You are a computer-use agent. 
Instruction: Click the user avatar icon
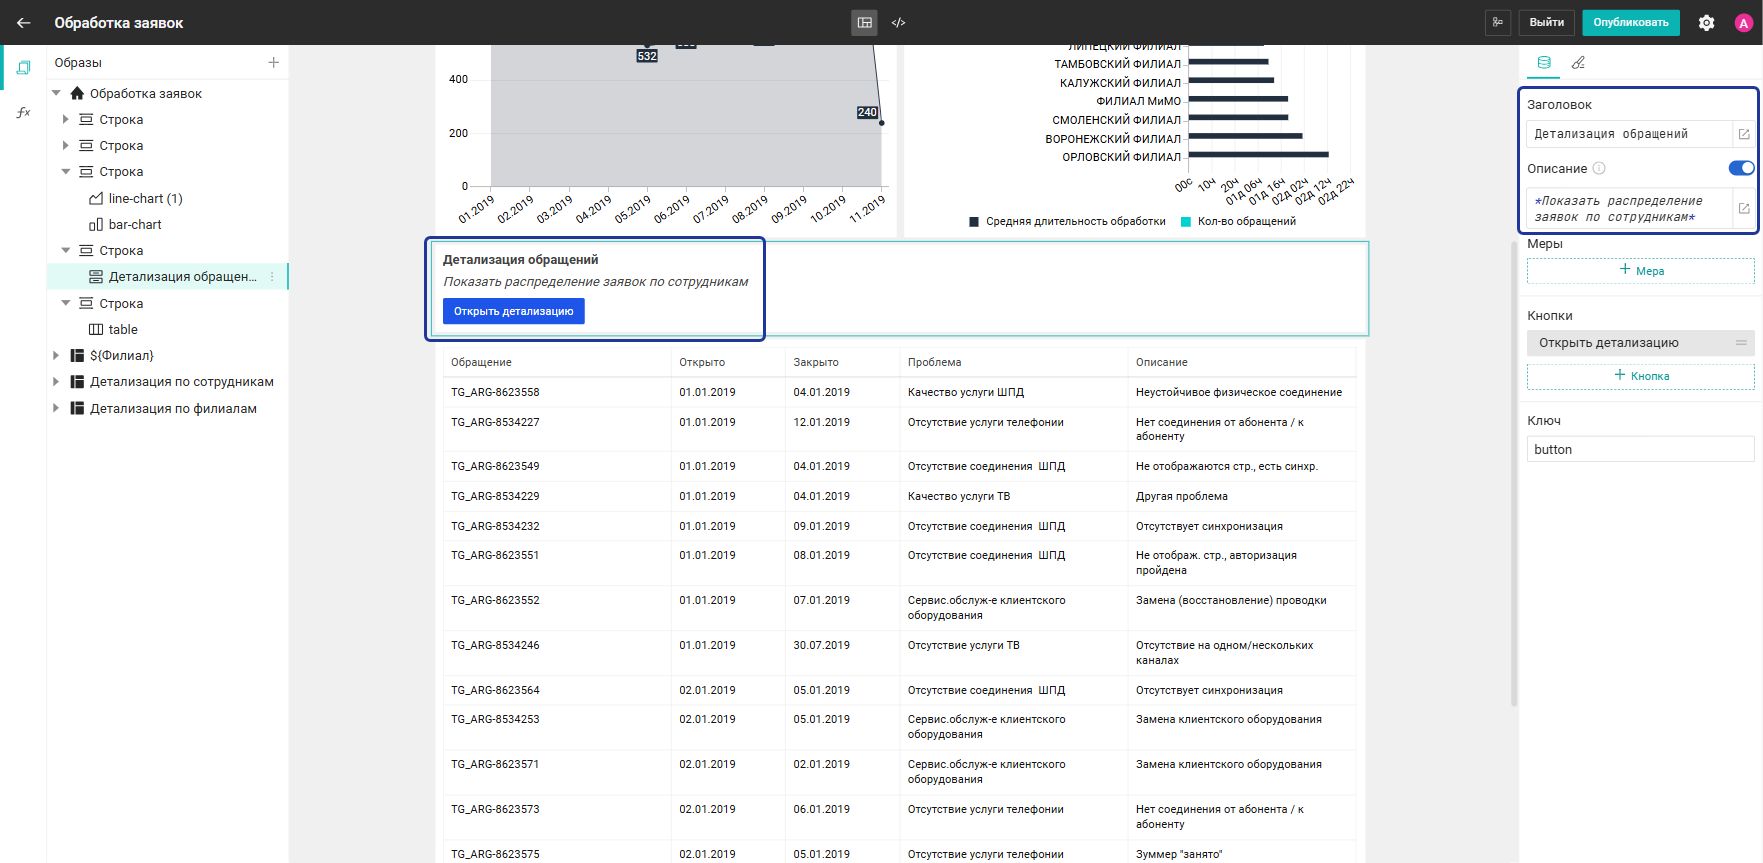(x=1743, y=23)
